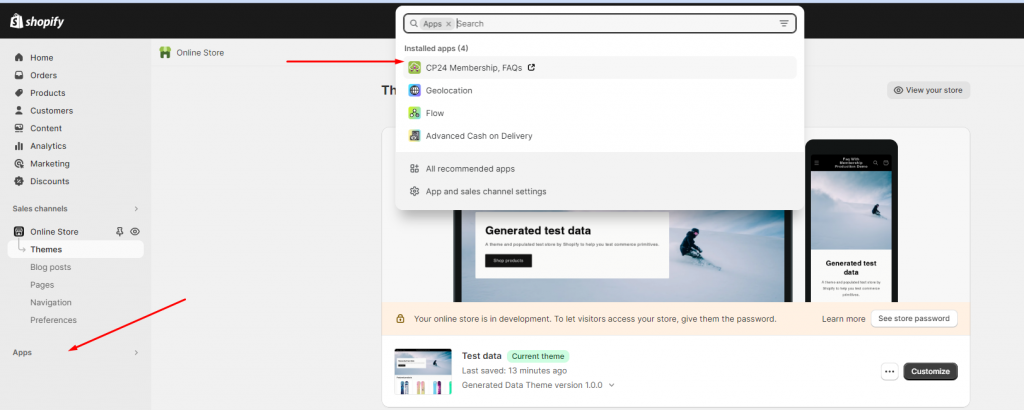Remove the Apps filter chip
The image size is (1024, 410).
[448, 24]
